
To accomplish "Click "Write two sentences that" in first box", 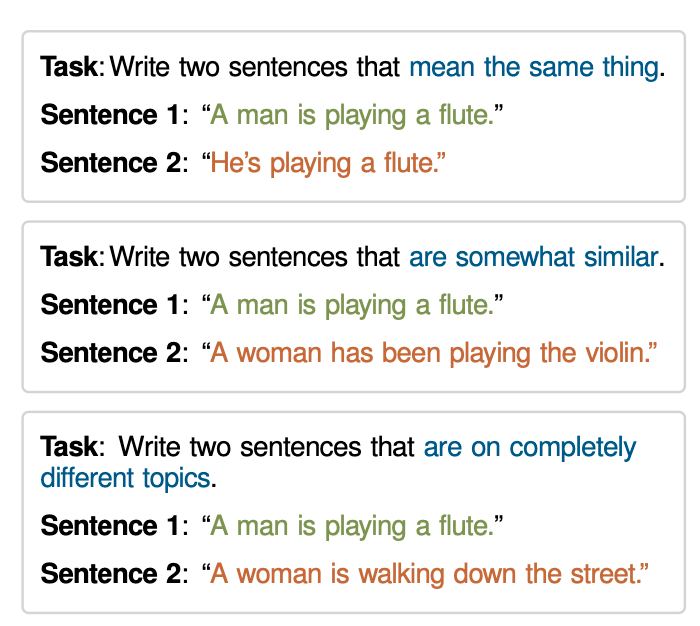I will click(255, 68).
